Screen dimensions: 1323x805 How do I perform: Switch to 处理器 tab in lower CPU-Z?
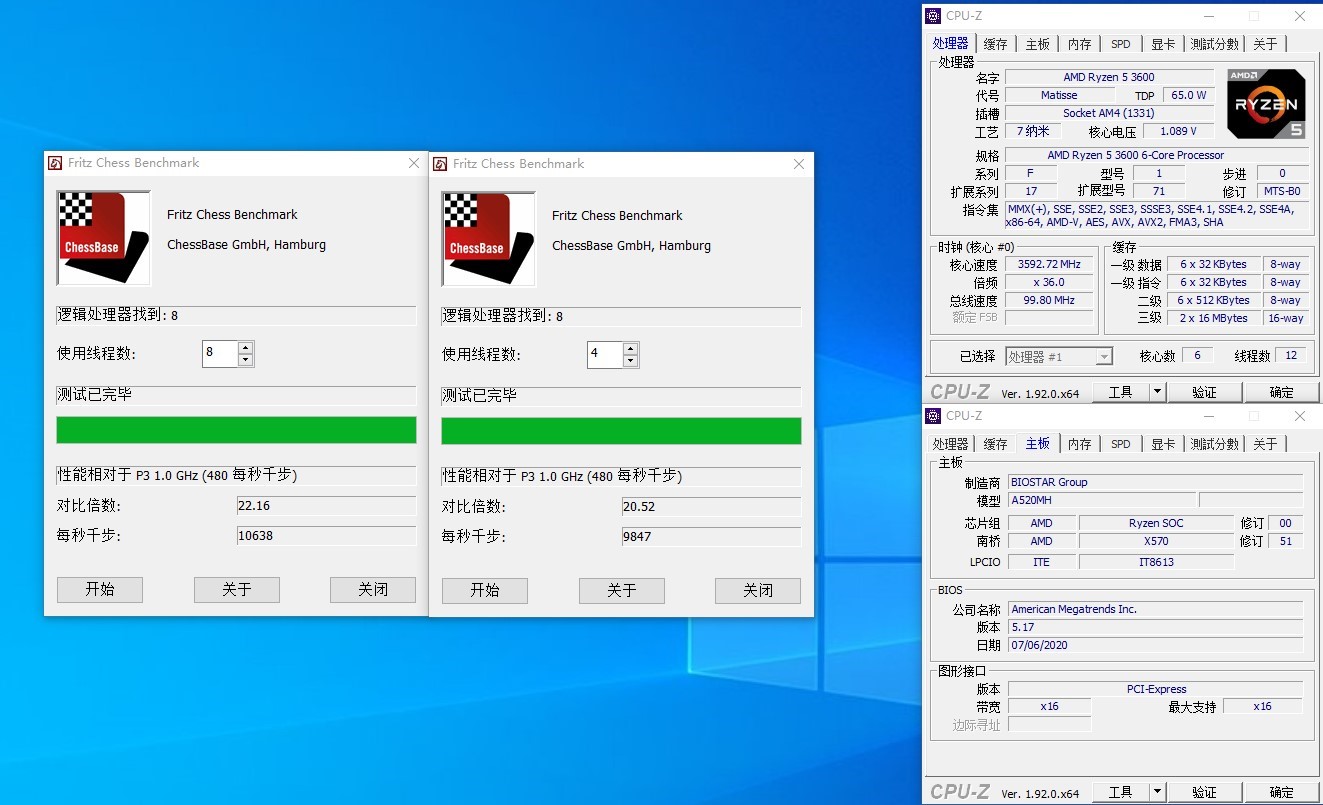click(950, 444)
